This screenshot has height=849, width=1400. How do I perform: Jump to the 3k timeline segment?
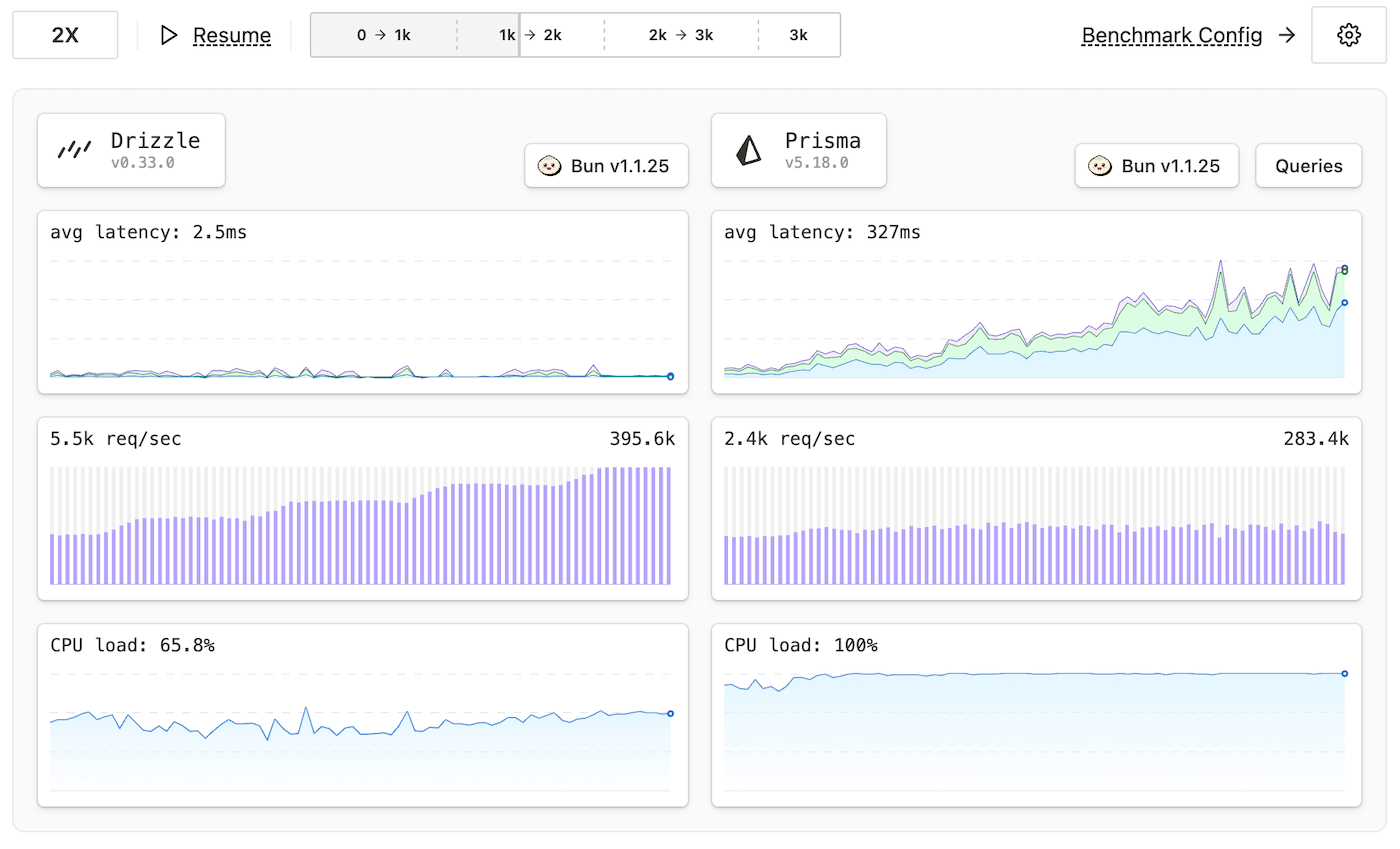798,35
